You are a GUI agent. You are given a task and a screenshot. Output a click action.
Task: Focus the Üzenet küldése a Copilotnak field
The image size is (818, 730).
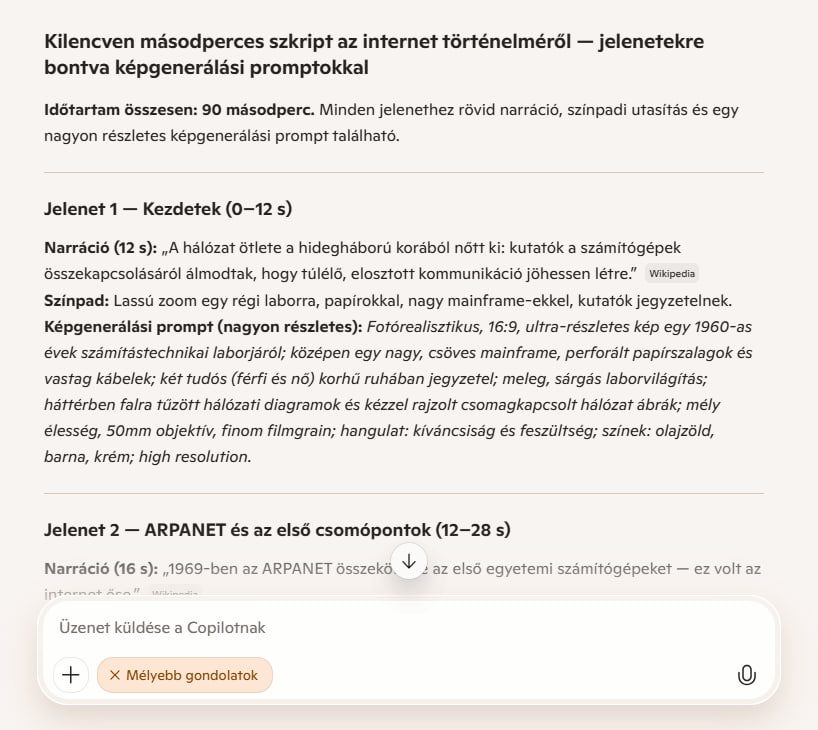point(400,628)
